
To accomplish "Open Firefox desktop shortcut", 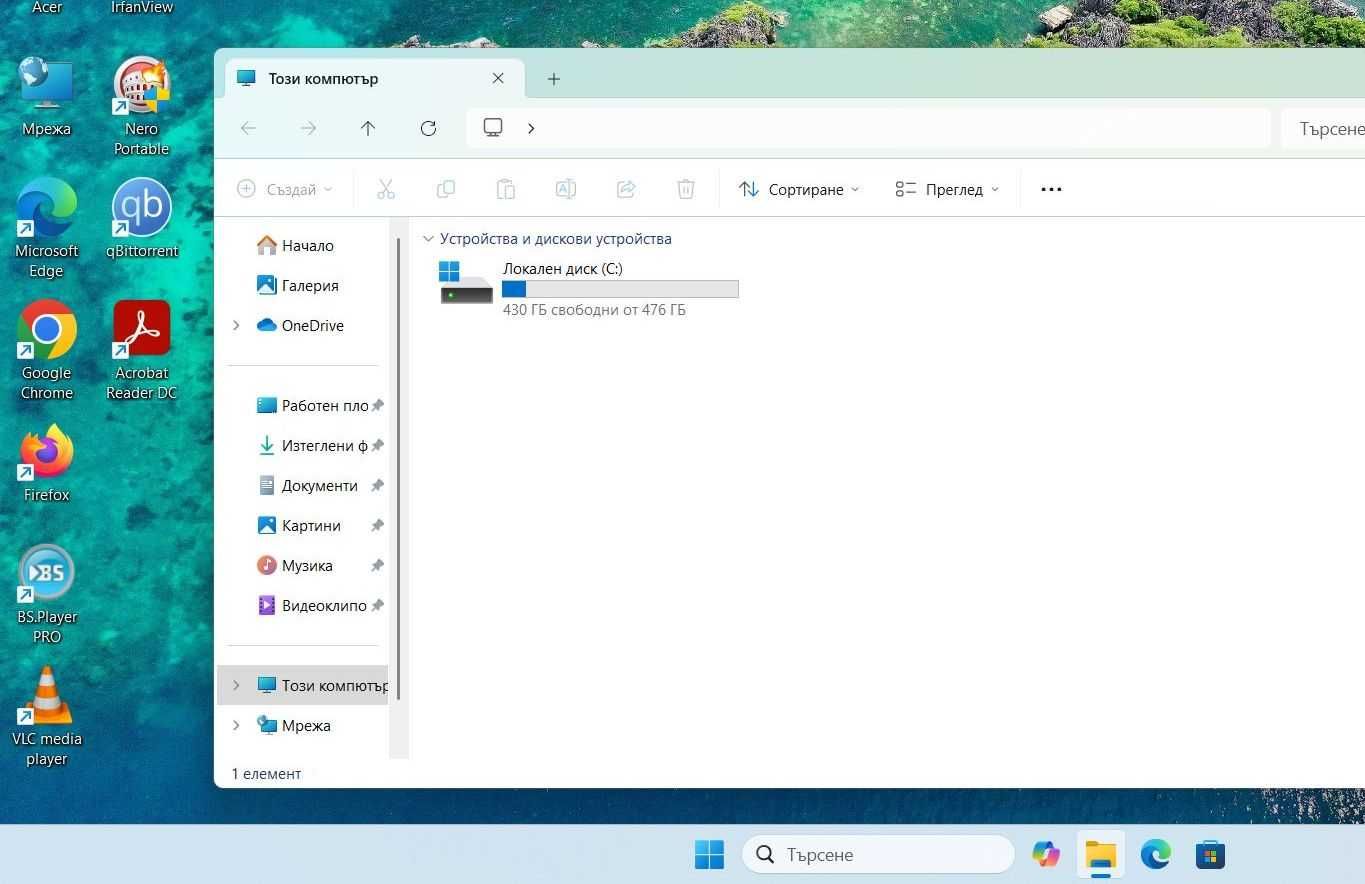I will [46, 462].
